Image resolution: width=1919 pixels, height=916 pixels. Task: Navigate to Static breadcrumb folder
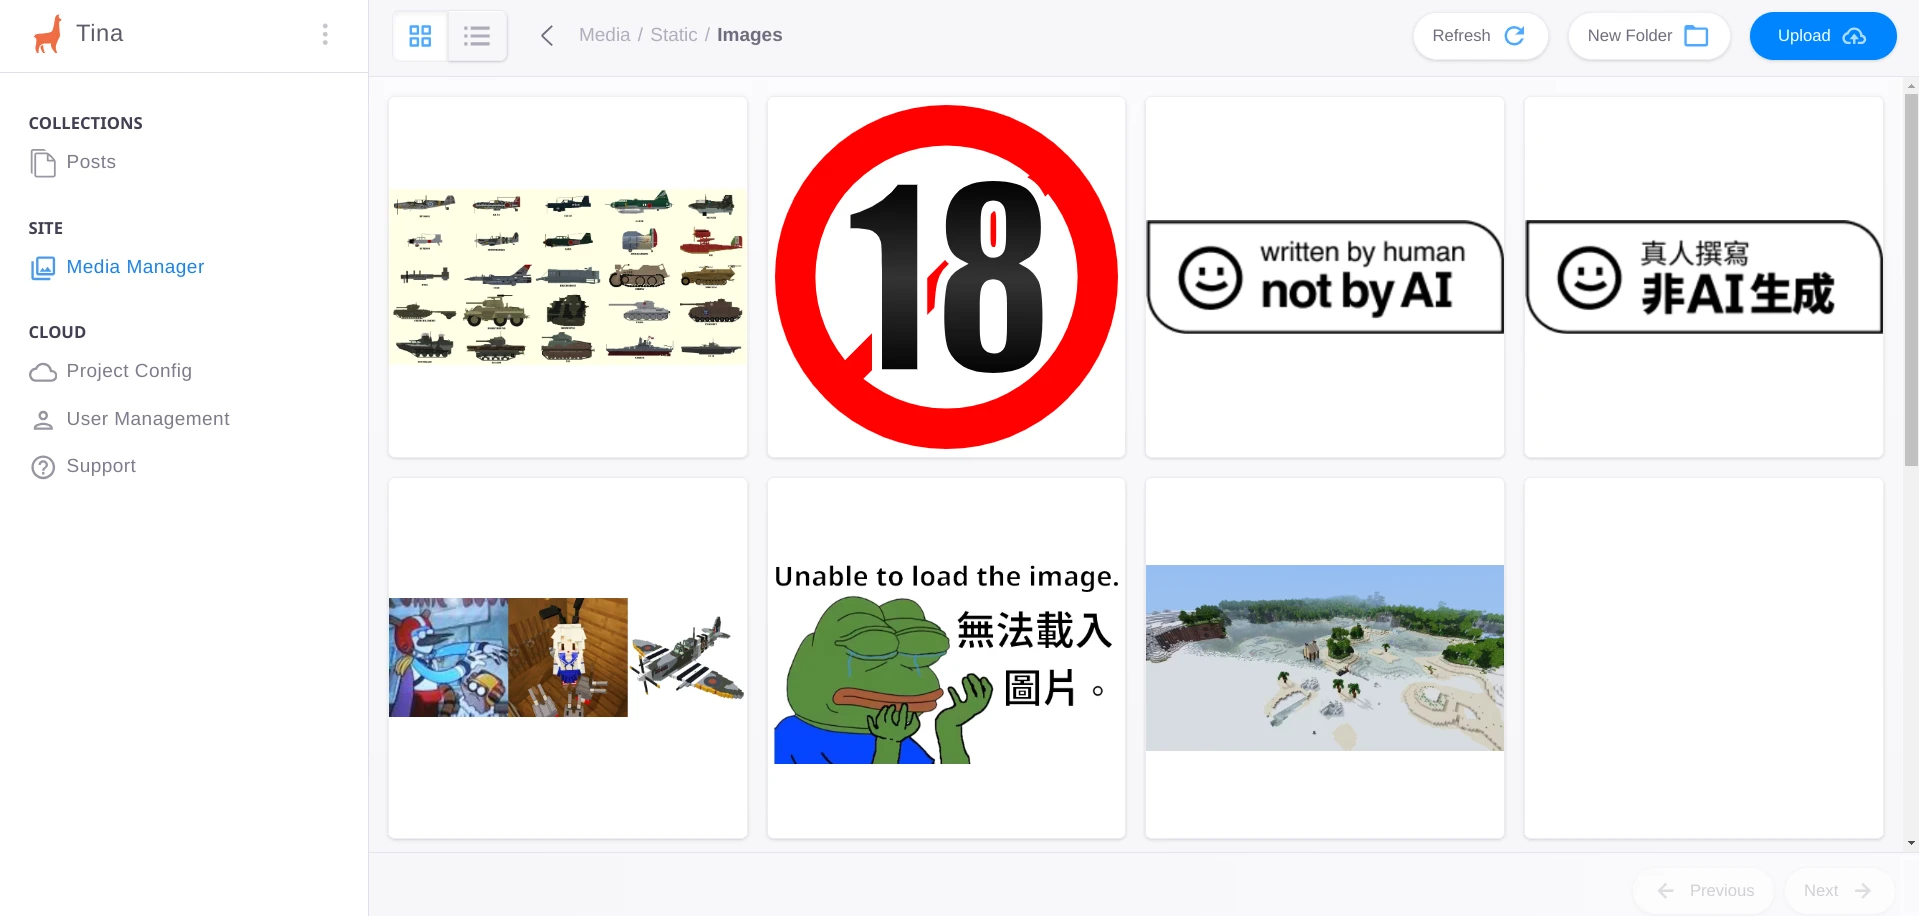tap(673, 35)
